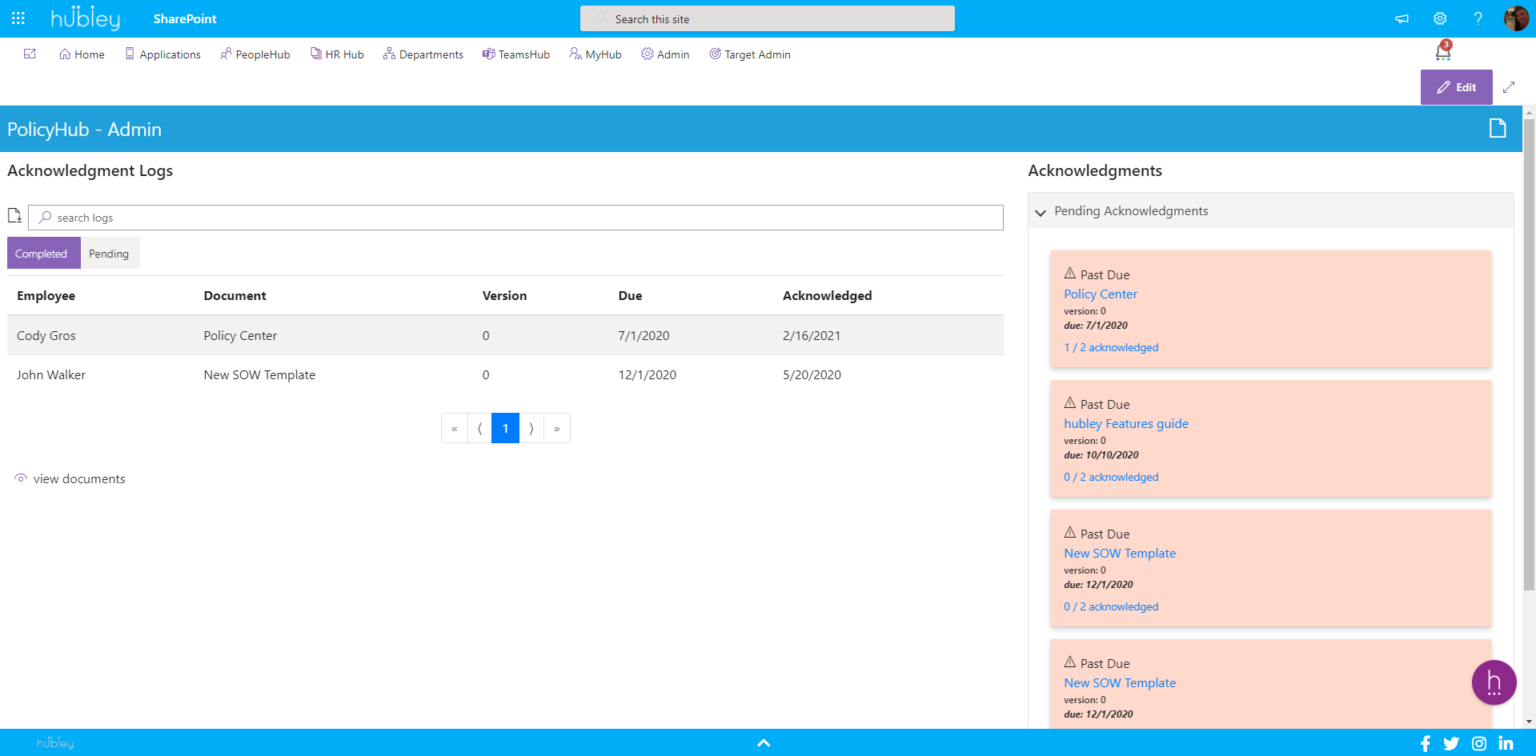Screen dimensions: 1536x756
Task: Select the Completed logs filter
Action: pos(43,253)
